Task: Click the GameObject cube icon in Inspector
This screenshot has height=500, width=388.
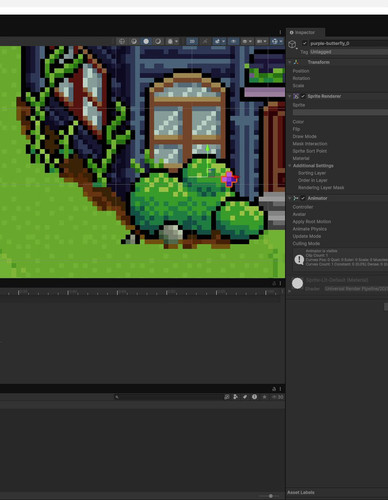Action: pos(292,45)
